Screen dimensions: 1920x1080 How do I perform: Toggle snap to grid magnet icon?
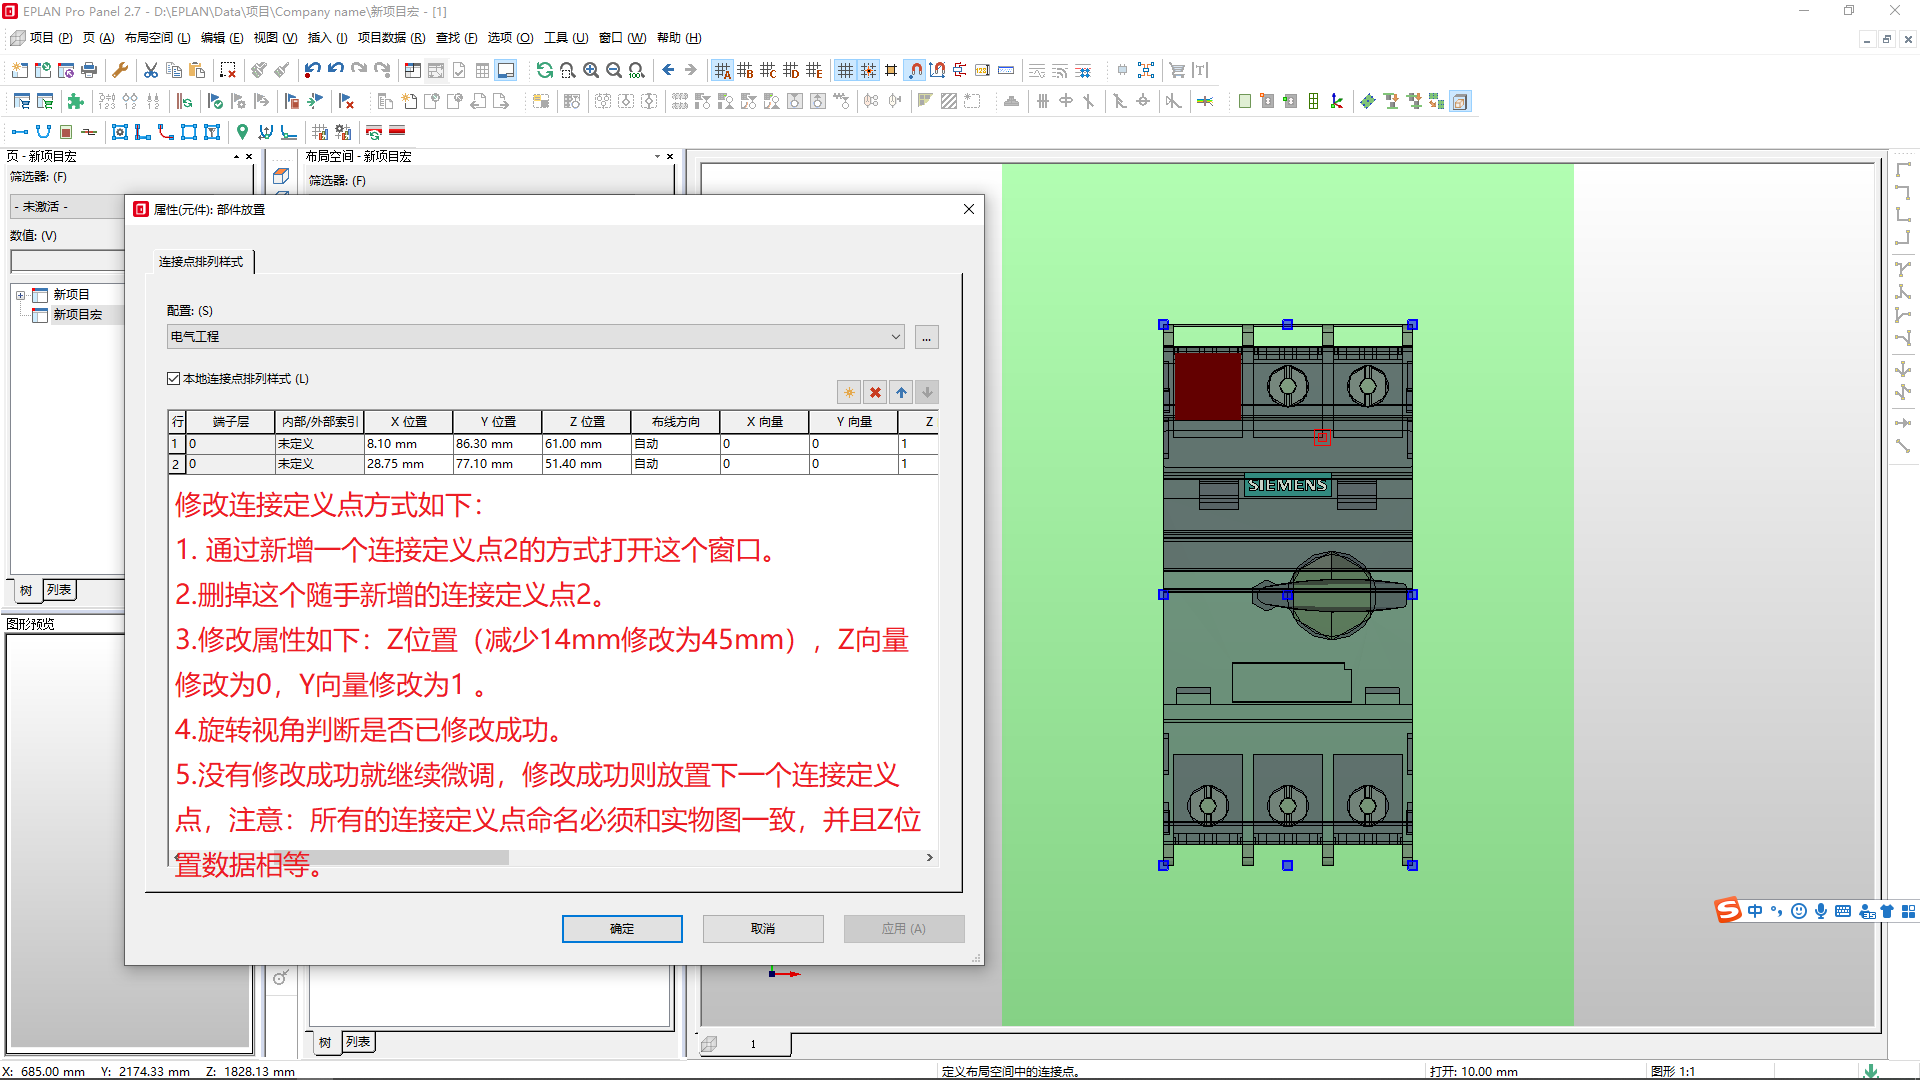coord(914,70)
